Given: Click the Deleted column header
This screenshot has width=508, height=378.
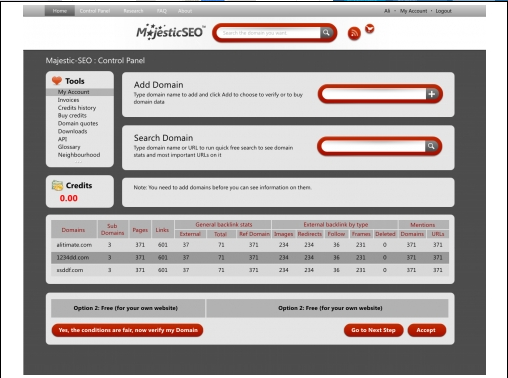Looking at the screenshot, I should 385,234.
